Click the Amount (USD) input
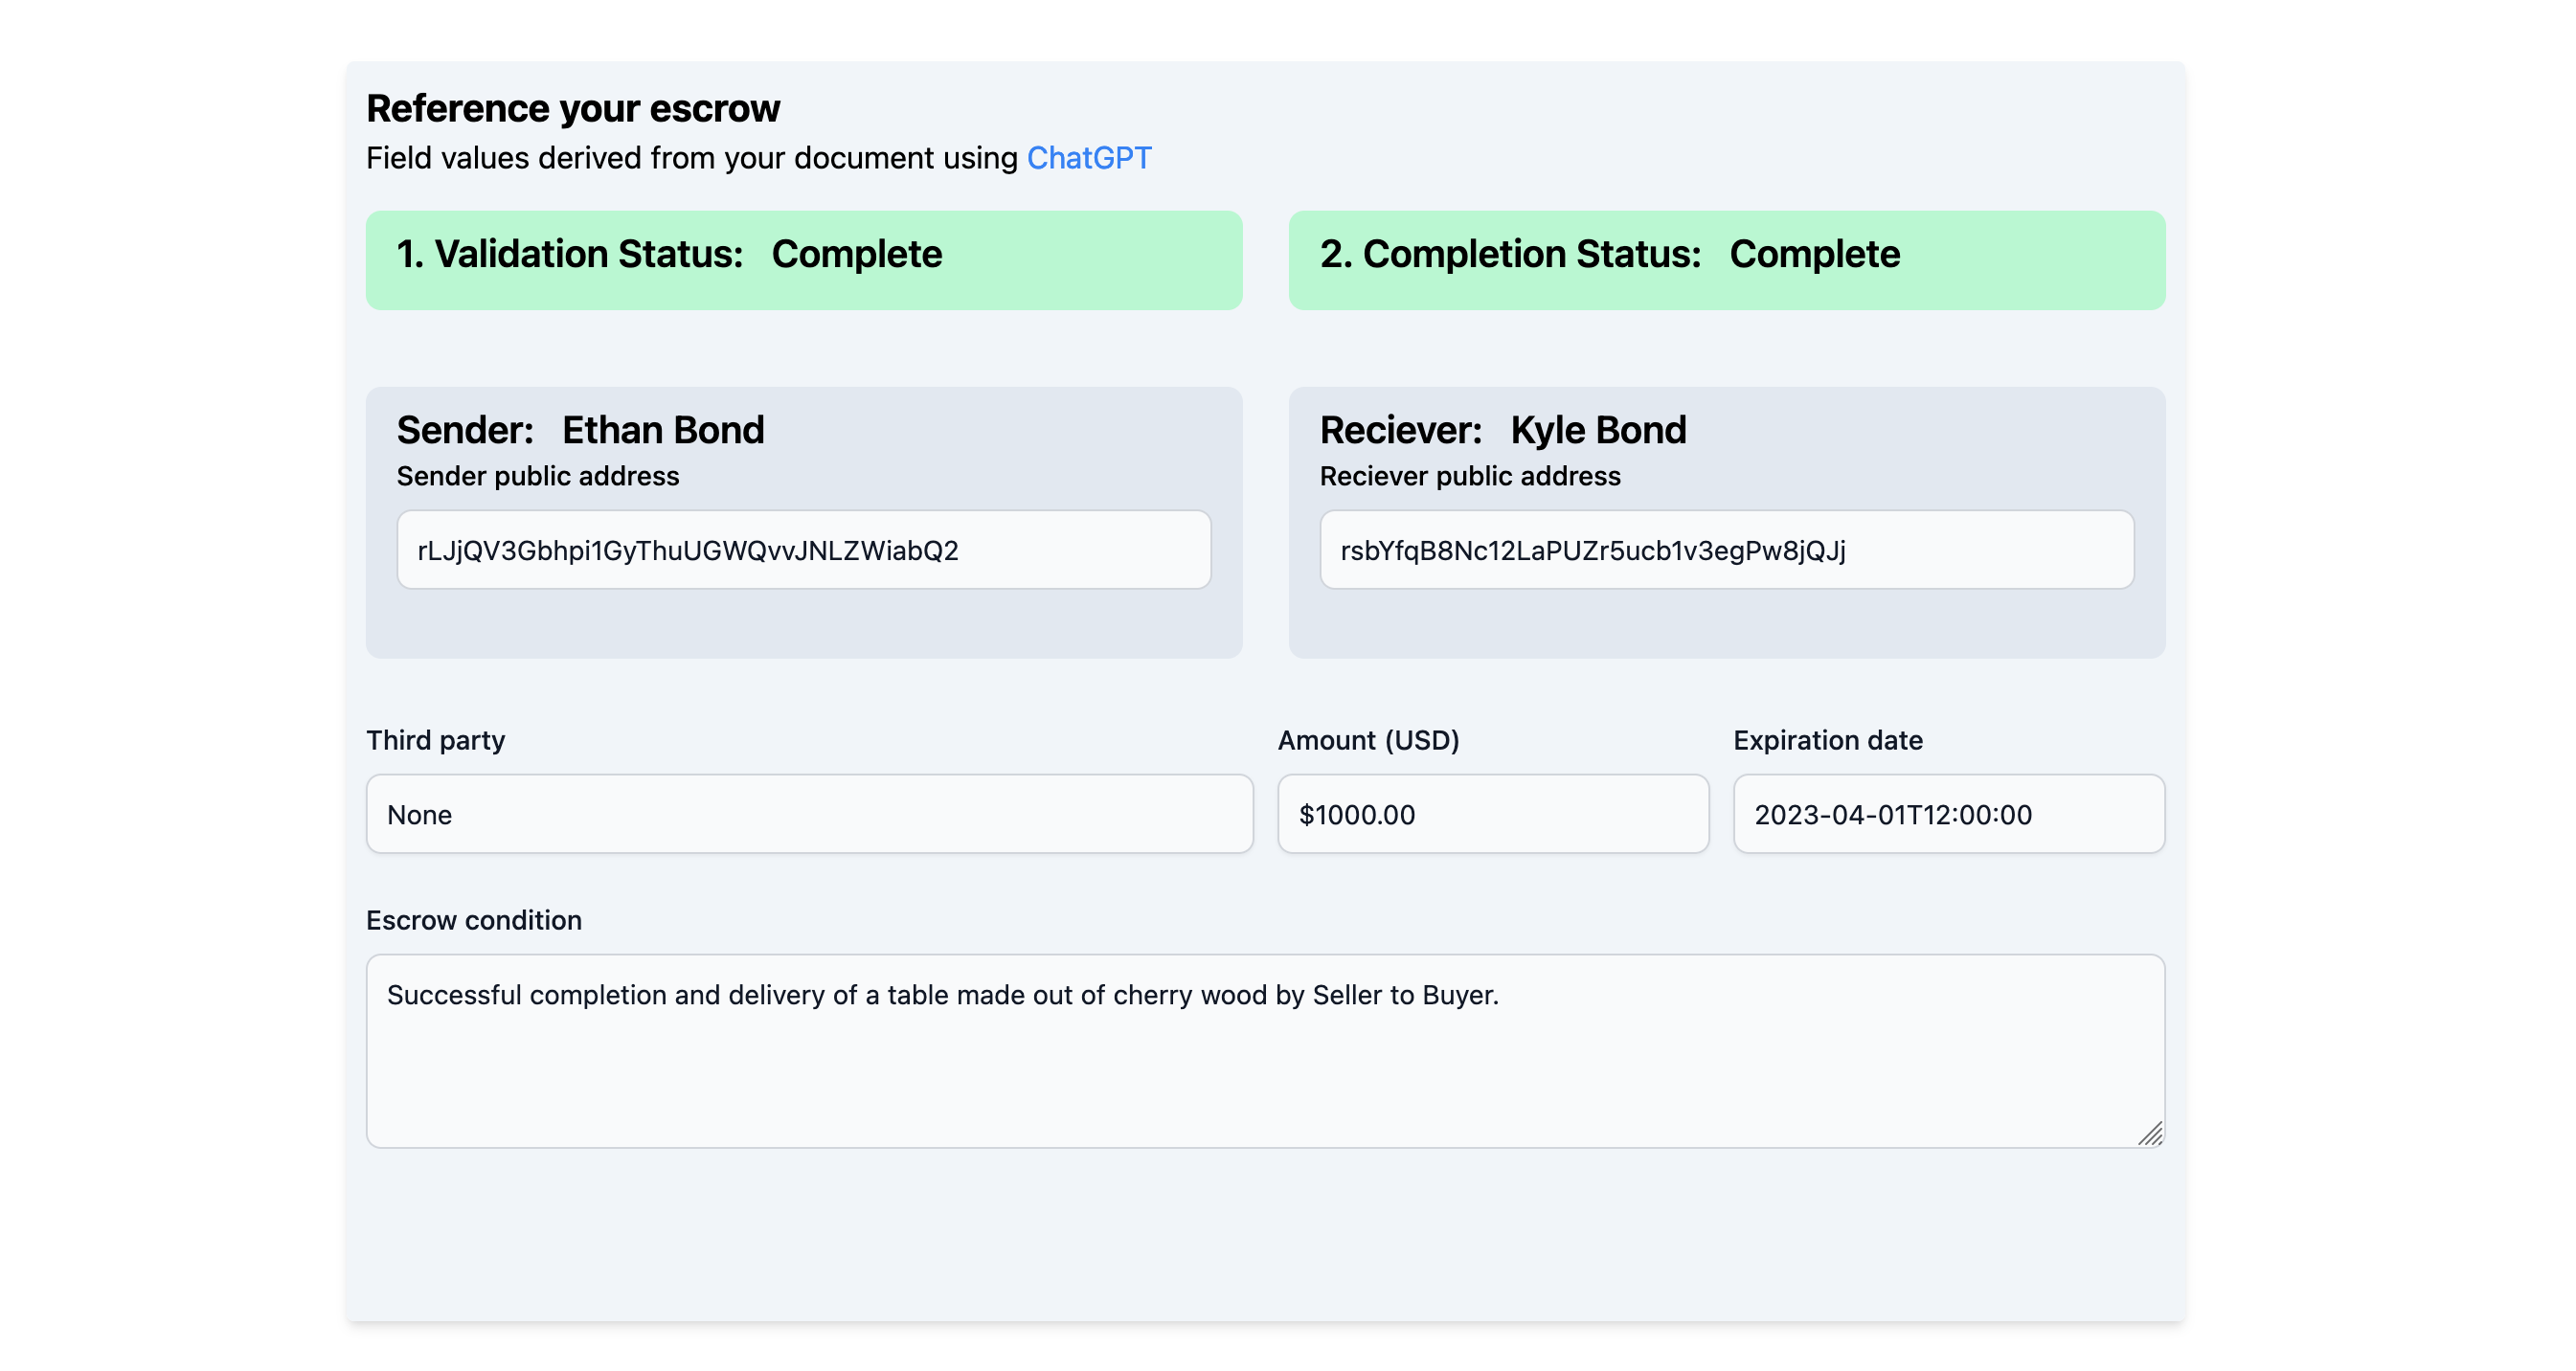Screen dimensions: 2576x1371 pyautogui.click(x=1493, y=814)
